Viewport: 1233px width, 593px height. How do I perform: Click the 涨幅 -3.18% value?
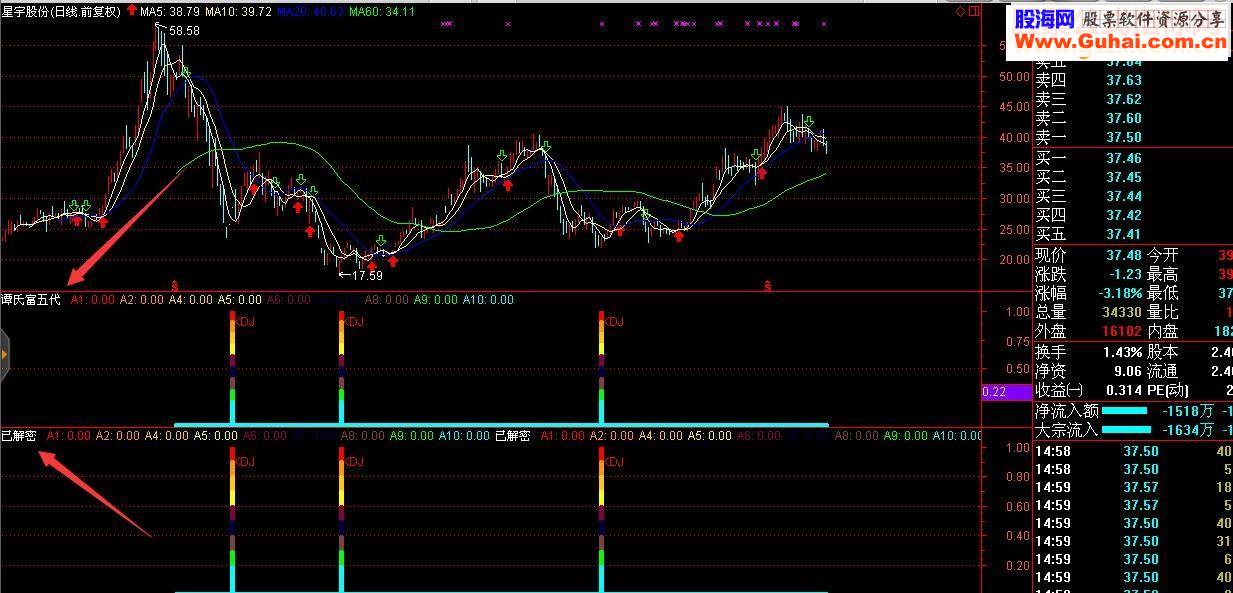pos(1119,293)
